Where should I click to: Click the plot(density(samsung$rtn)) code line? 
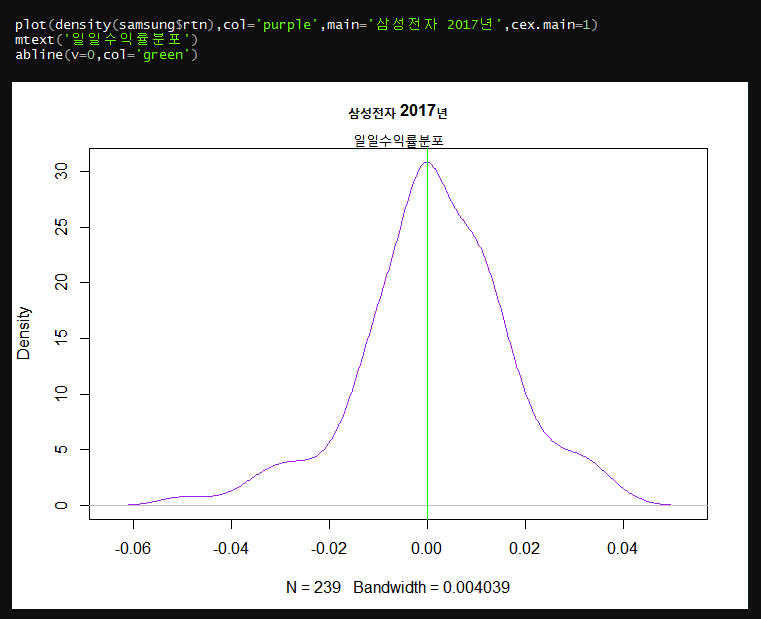coord(306,24)
